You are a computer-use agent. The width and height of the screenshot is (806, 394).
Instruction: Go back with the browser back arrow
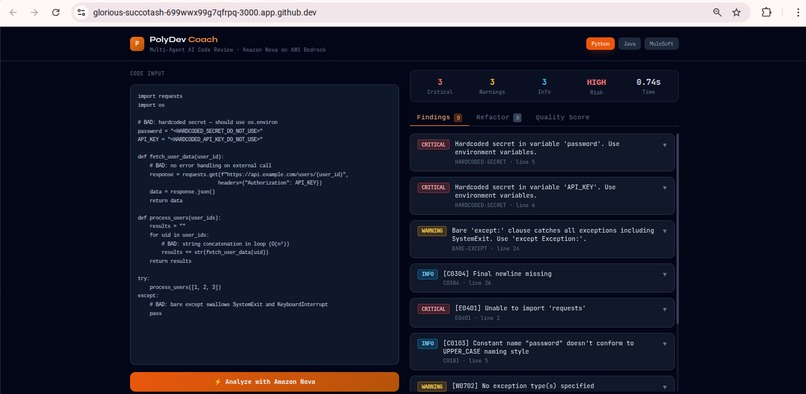13,12
